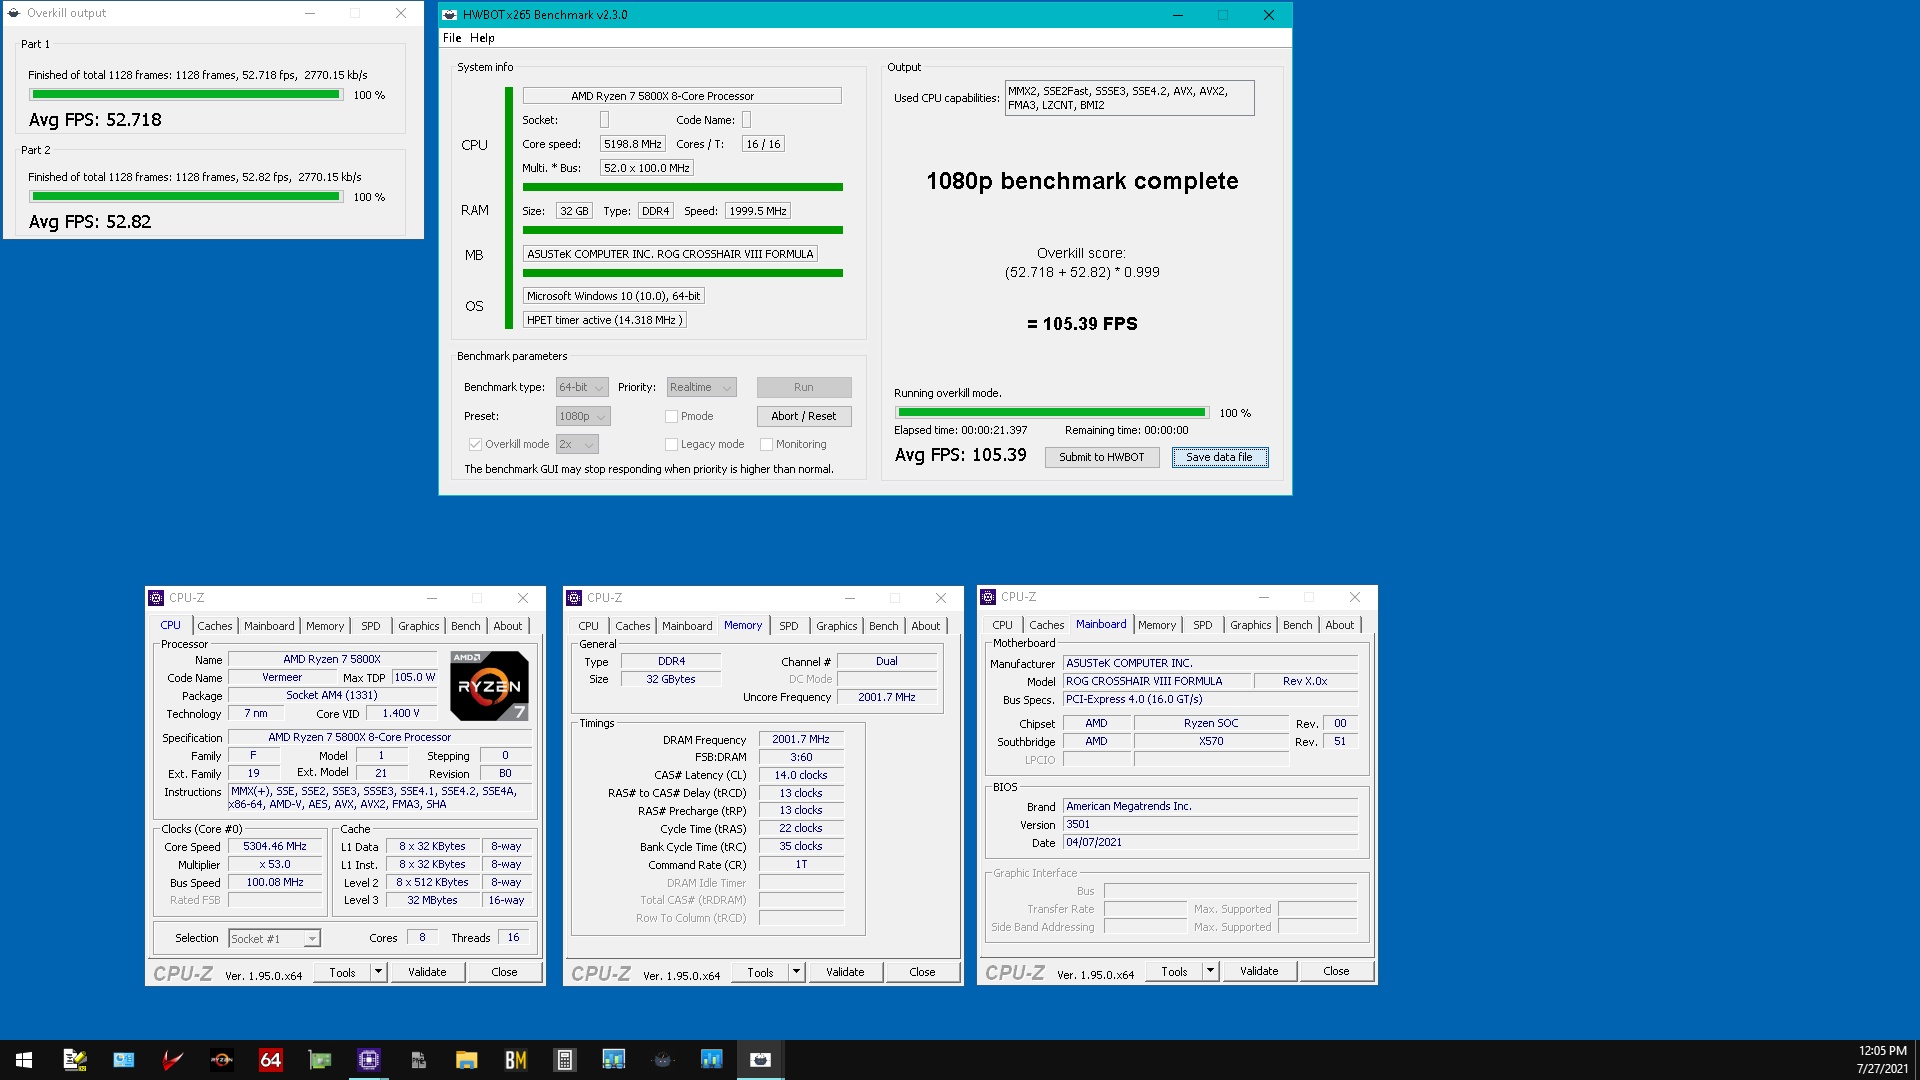Click the Run button
Screen dimensions: 1920x1080
click(804, 388)
